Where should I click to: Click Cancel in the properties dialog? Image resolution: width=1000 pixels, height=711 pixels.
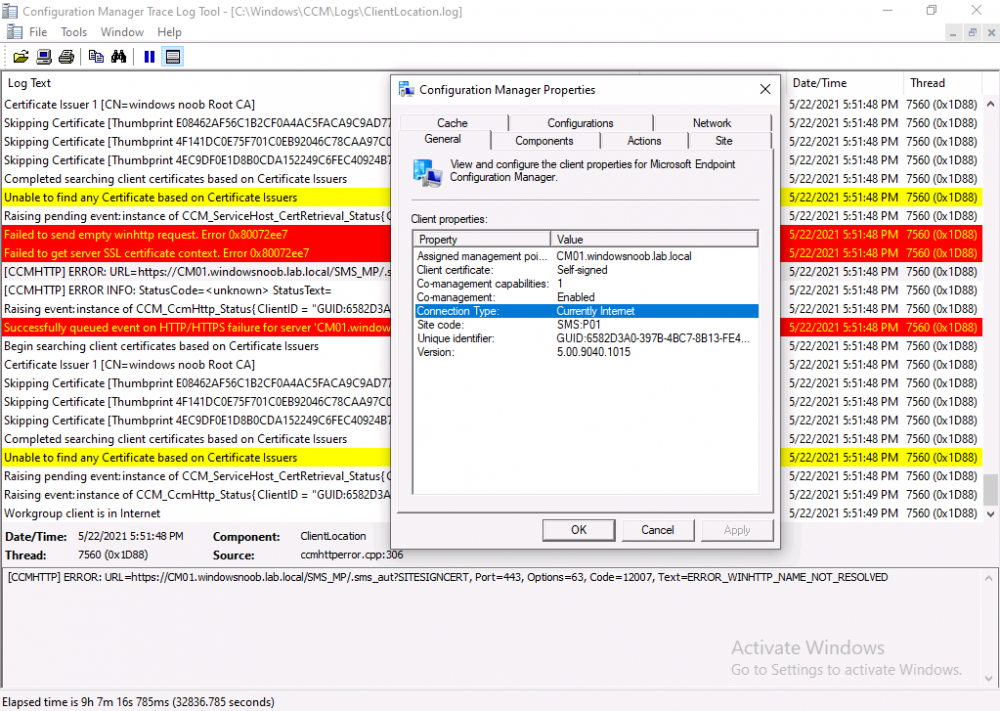click(x=658, y=530)
